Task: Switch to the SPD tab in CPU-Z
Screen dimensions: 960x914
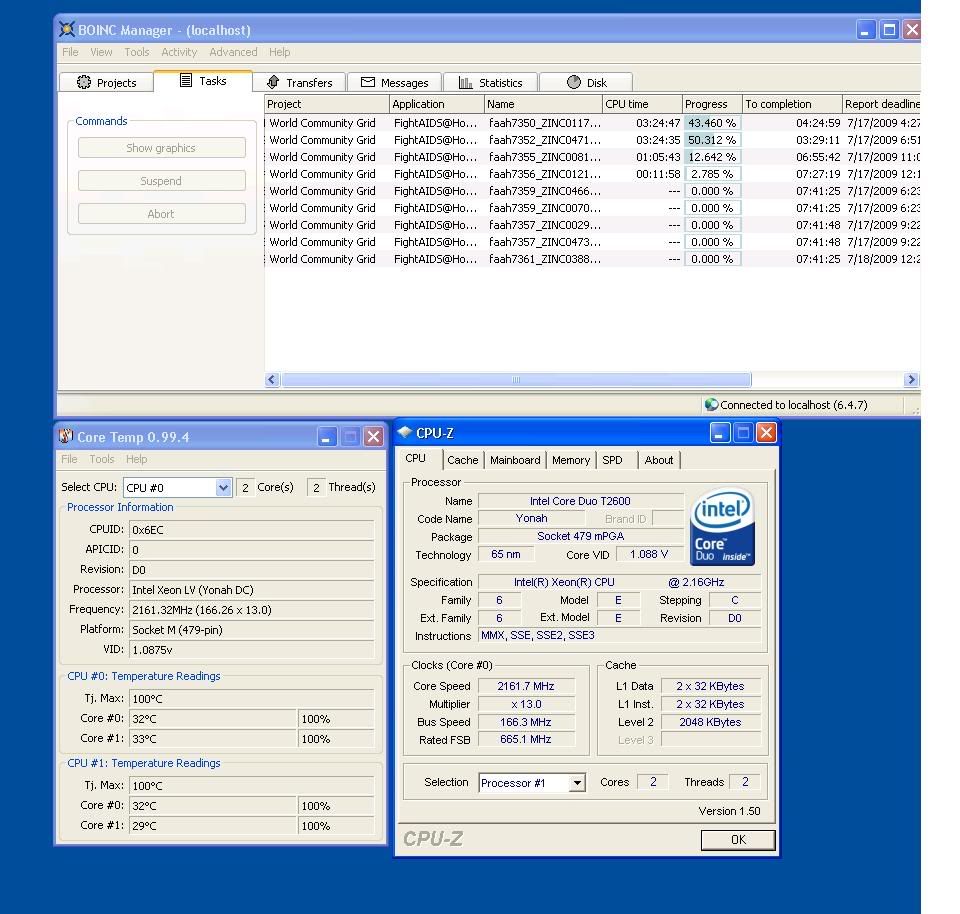Action: 612,460
